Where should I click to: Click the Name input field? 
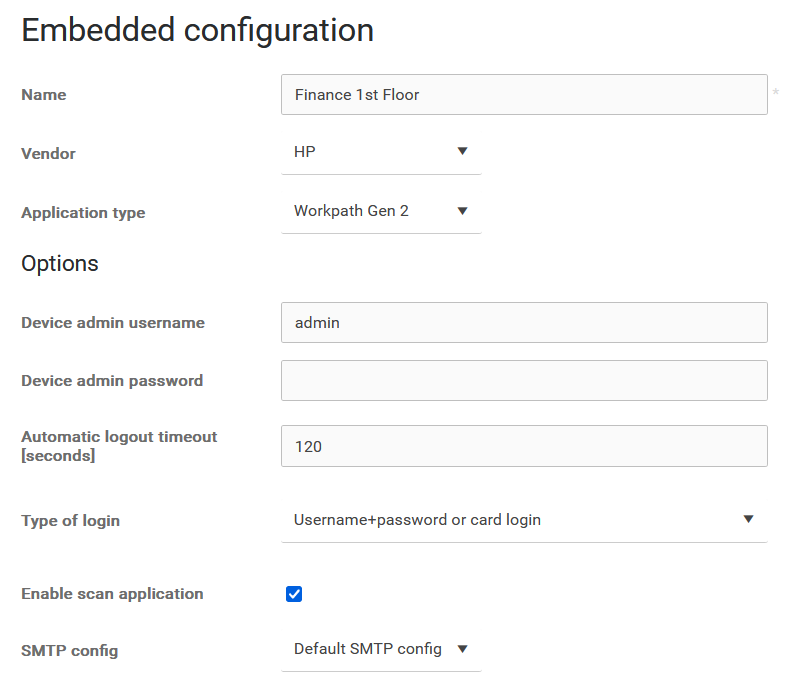(x=523, y=95)
